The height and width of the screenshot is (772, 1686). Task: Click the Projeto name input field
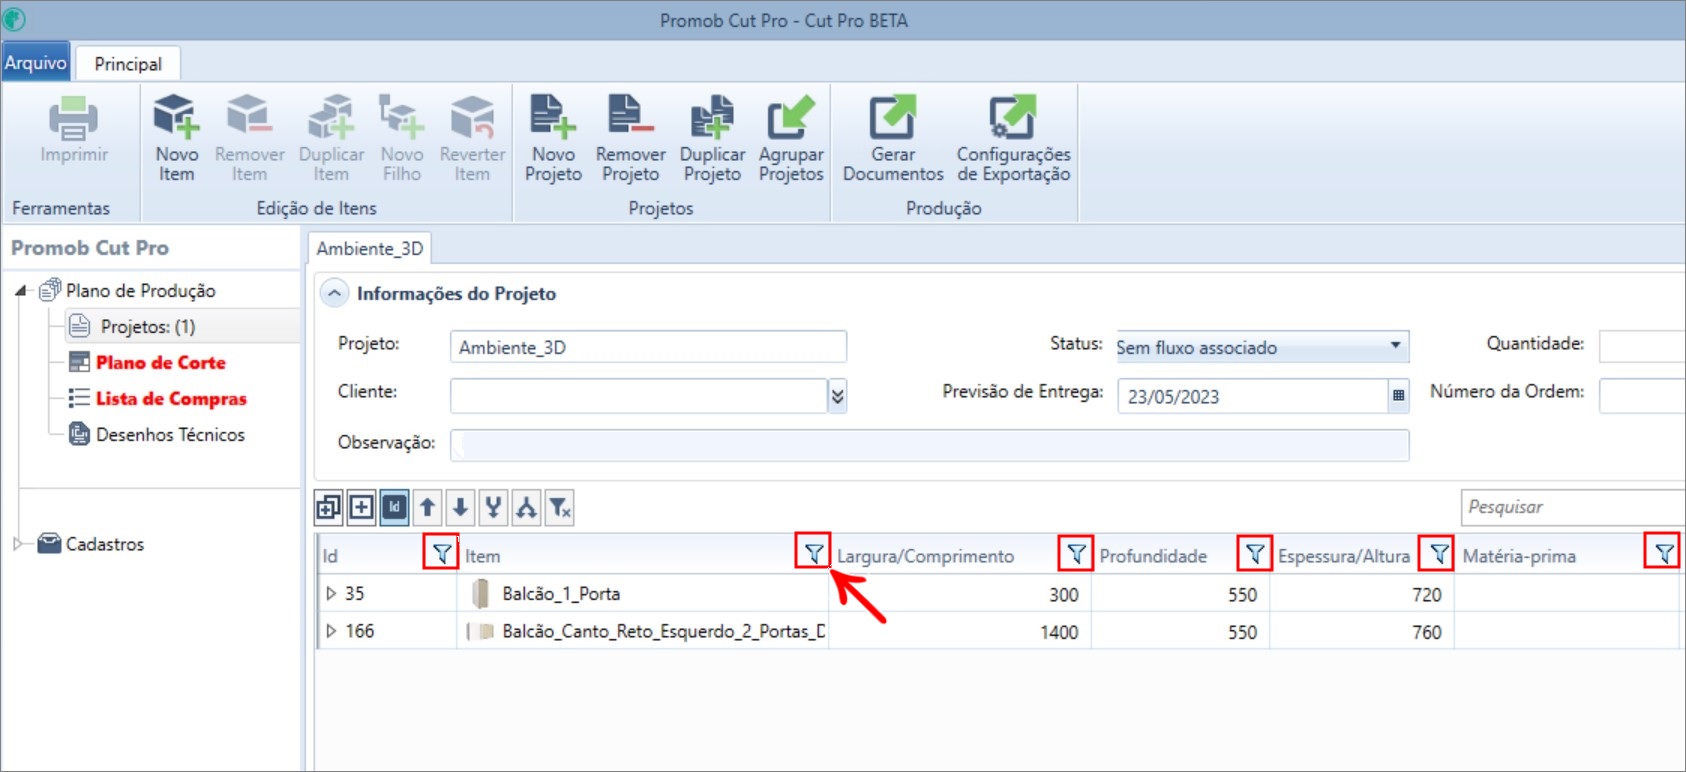(648, 347)
